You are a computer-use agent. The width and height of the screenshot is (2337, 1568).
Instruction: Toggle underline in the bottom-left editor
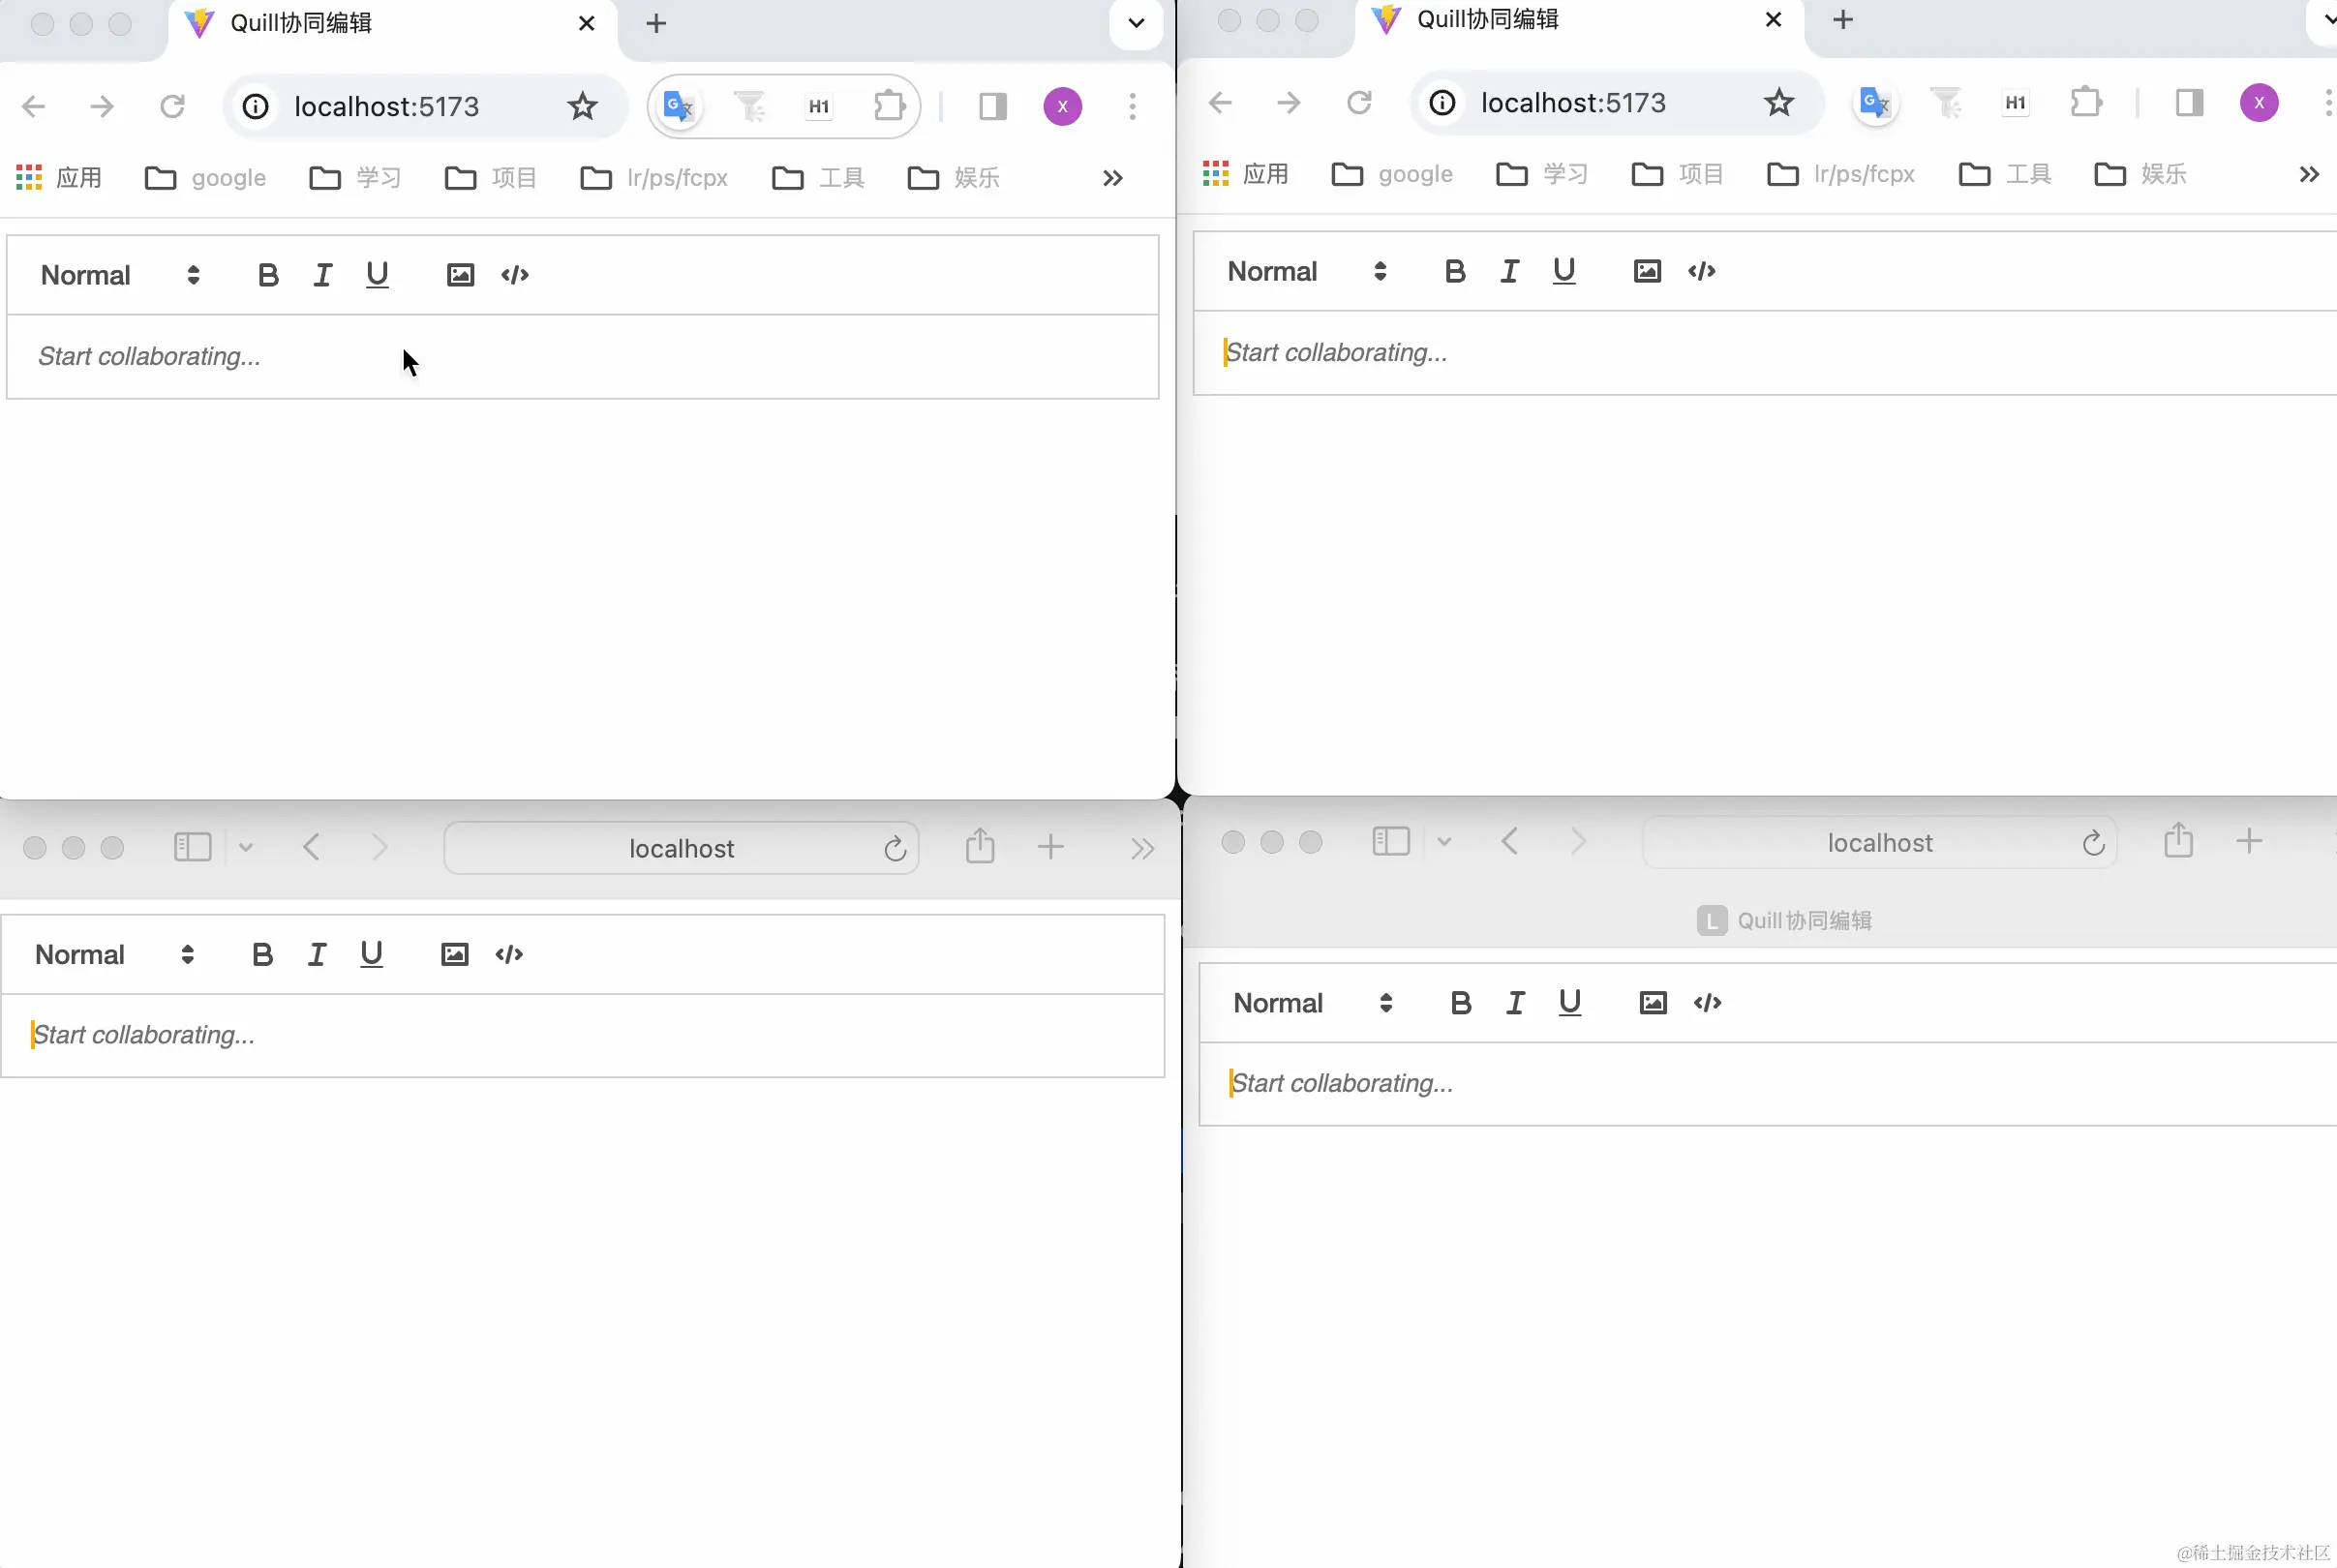[371, 954]
